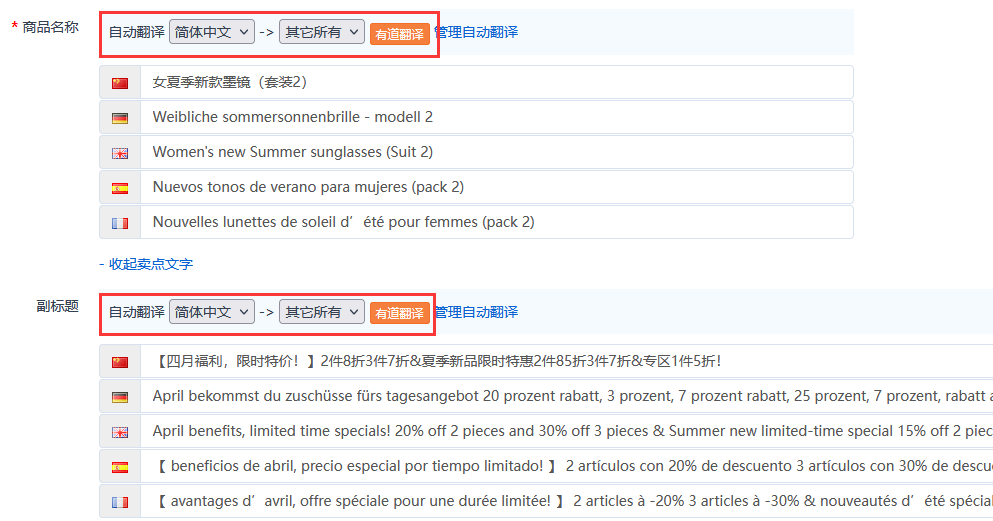Open the 简体中文 source dropdown for 商品名称

pos(212,32)
